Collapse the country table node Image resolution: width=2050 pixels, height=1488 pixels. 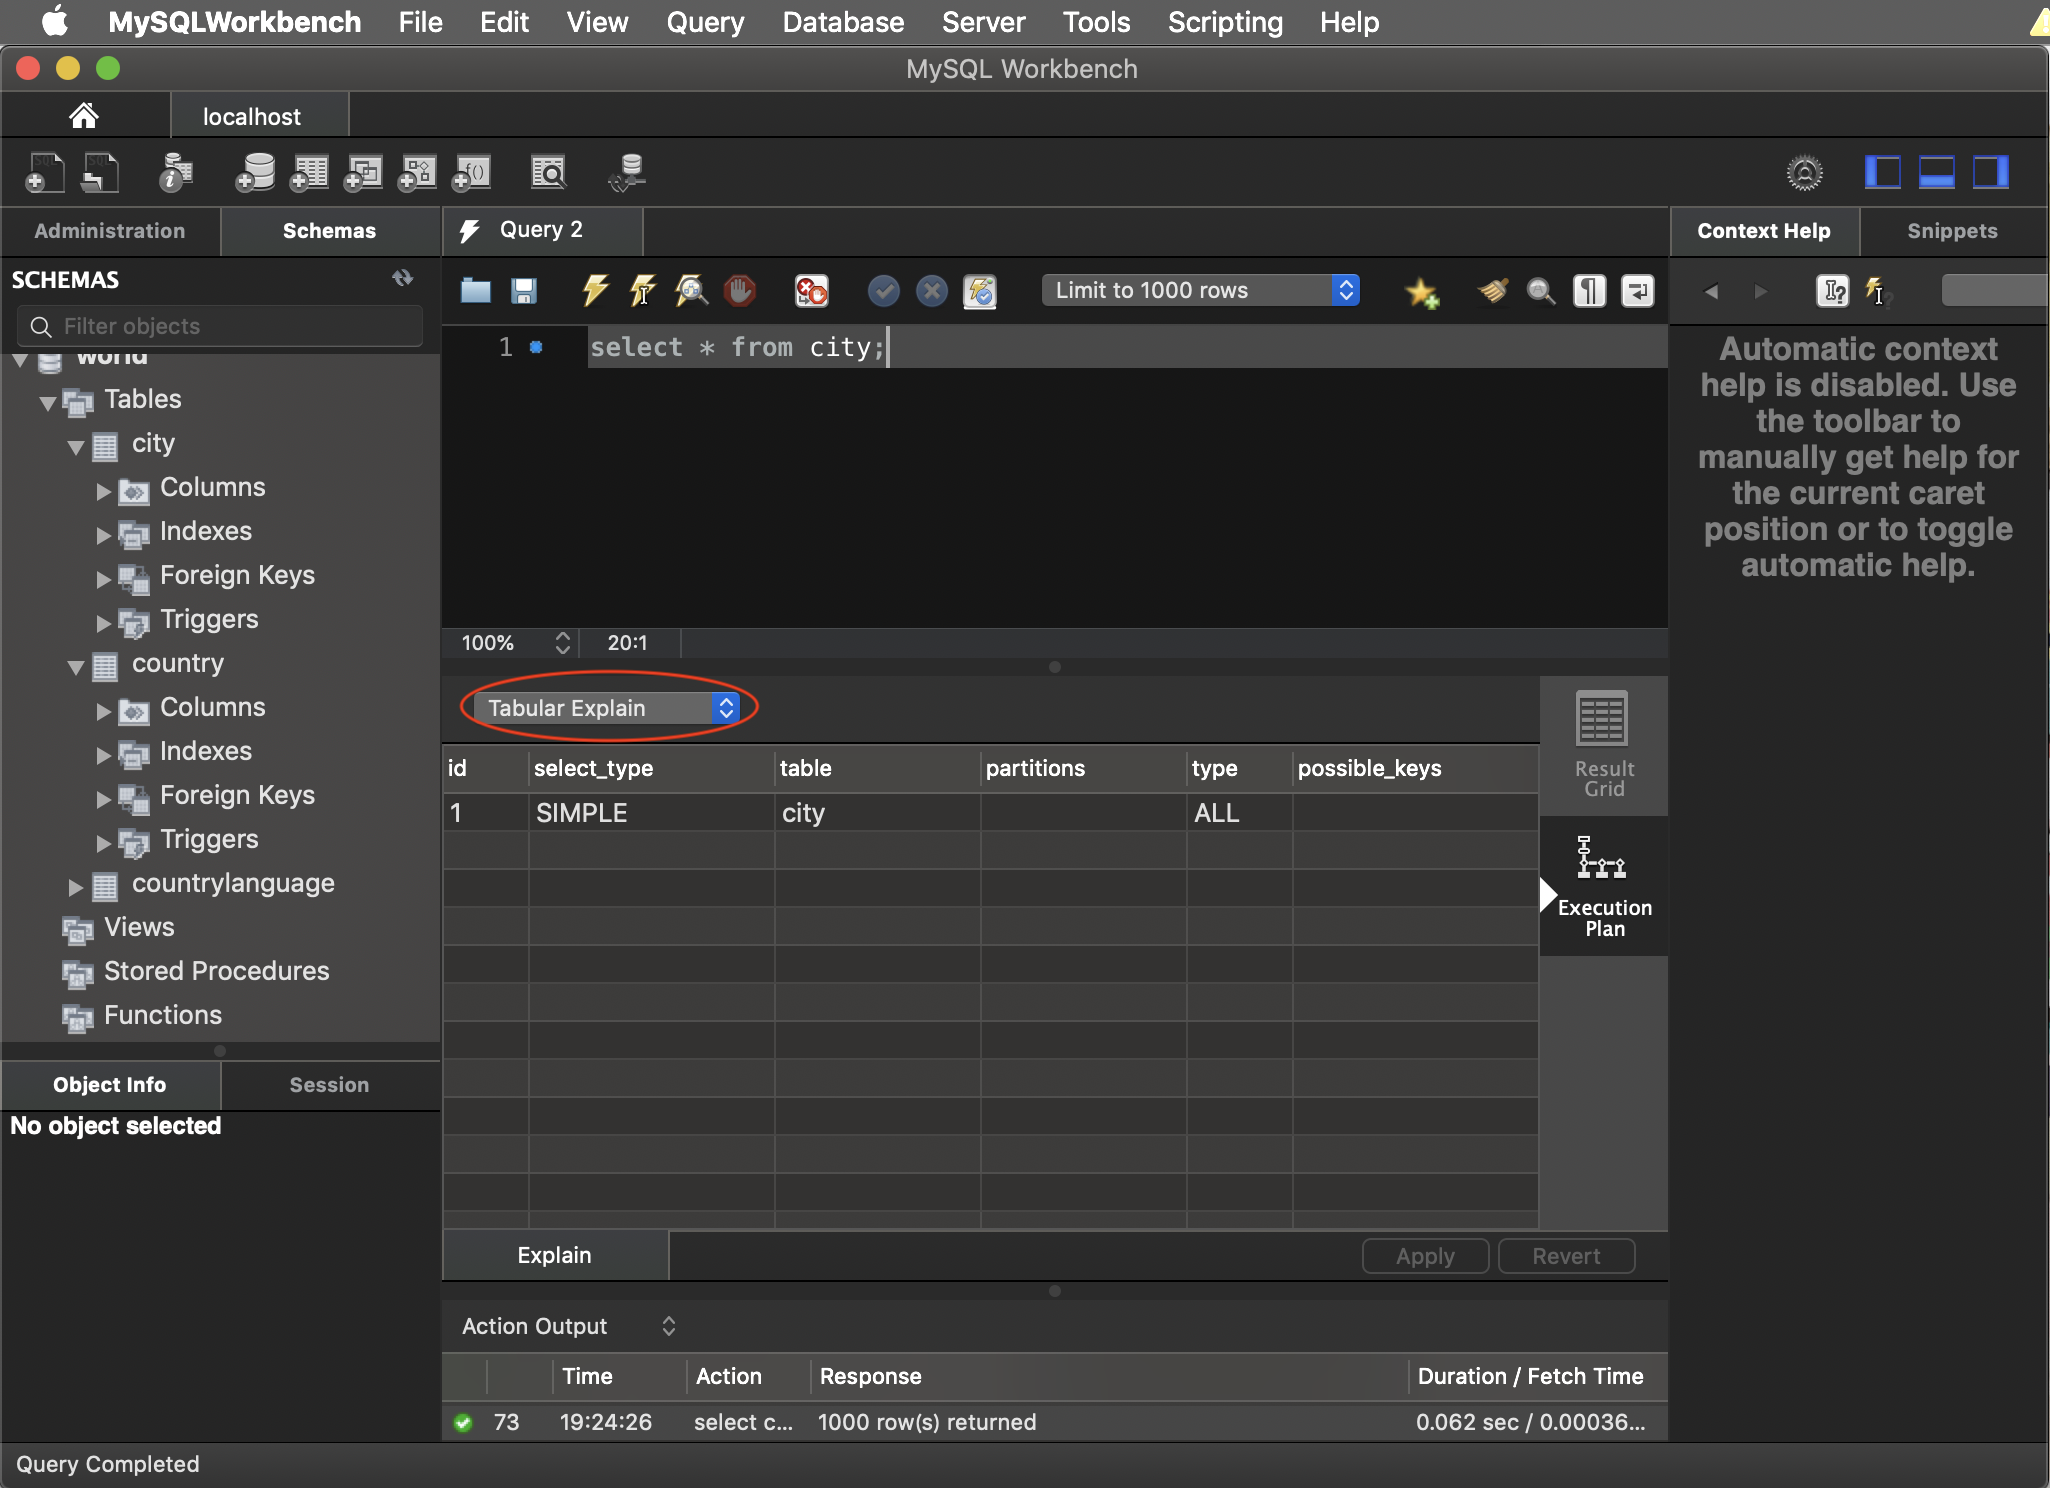point(75,666)
